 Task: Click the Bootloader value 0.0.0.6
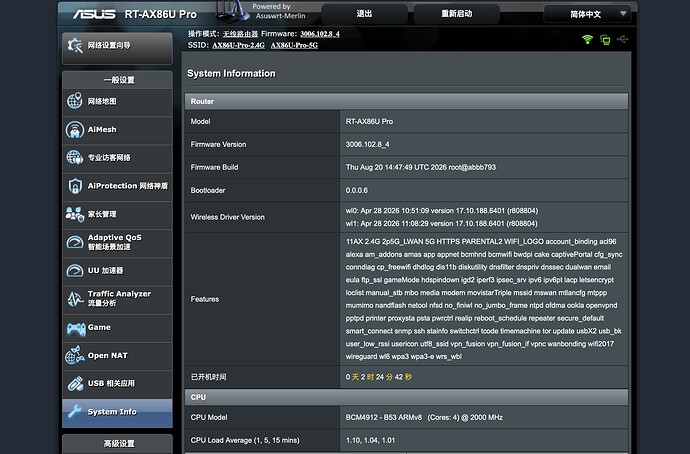click(356, 190)
